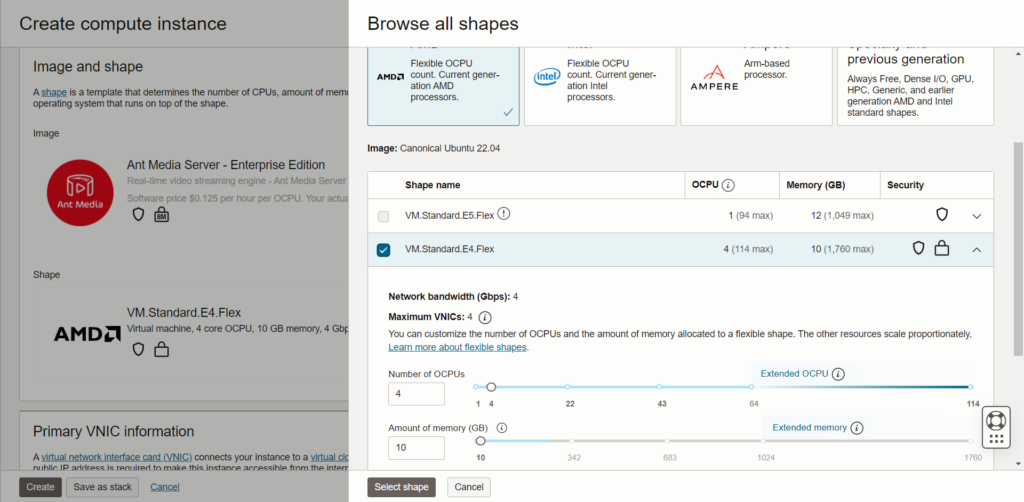Click the Amount of memory info icon
This screenshot has width=1024, height=502.
click(x=502, y=428)
